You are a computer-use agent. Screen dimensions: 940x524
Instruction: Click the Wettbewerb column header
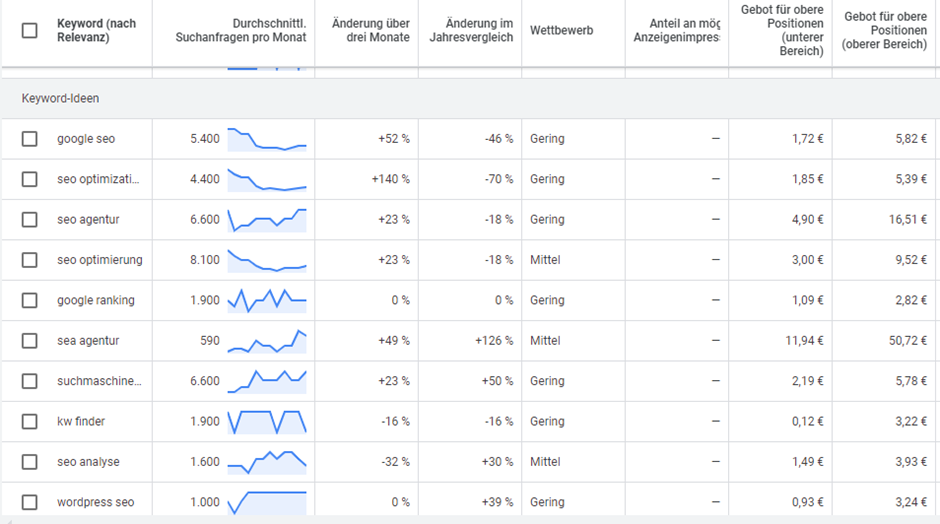(x=561, y=30)
